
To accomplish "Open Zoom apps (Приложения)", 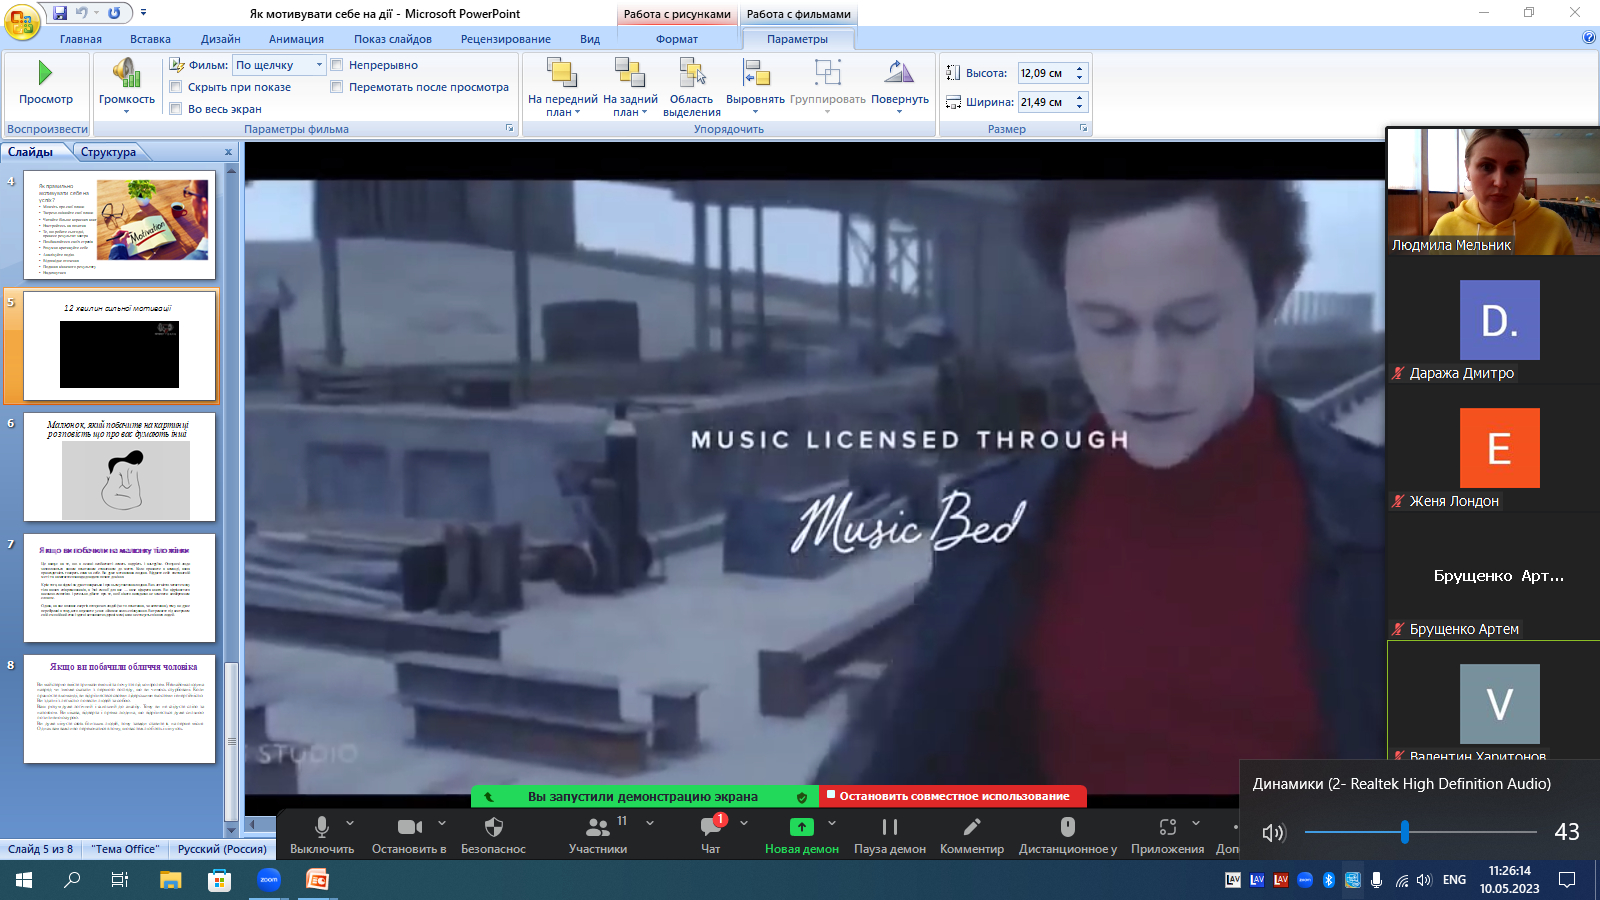I will click(x=1168, y=835).
